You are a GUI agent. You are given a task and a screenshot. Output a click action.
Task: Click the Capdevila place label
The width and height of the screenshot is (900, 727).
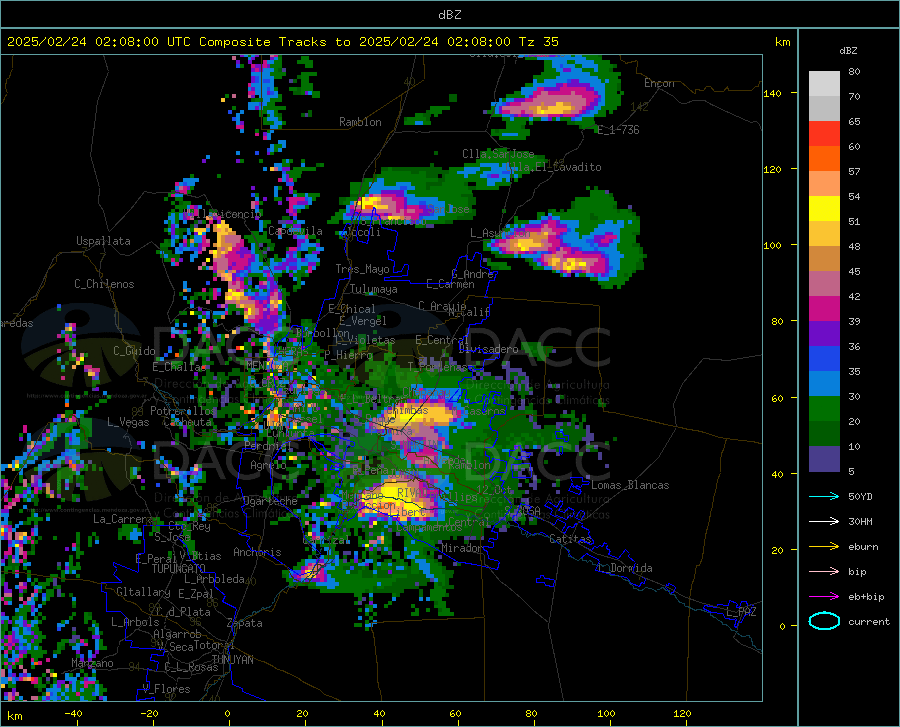pos(295,231)
